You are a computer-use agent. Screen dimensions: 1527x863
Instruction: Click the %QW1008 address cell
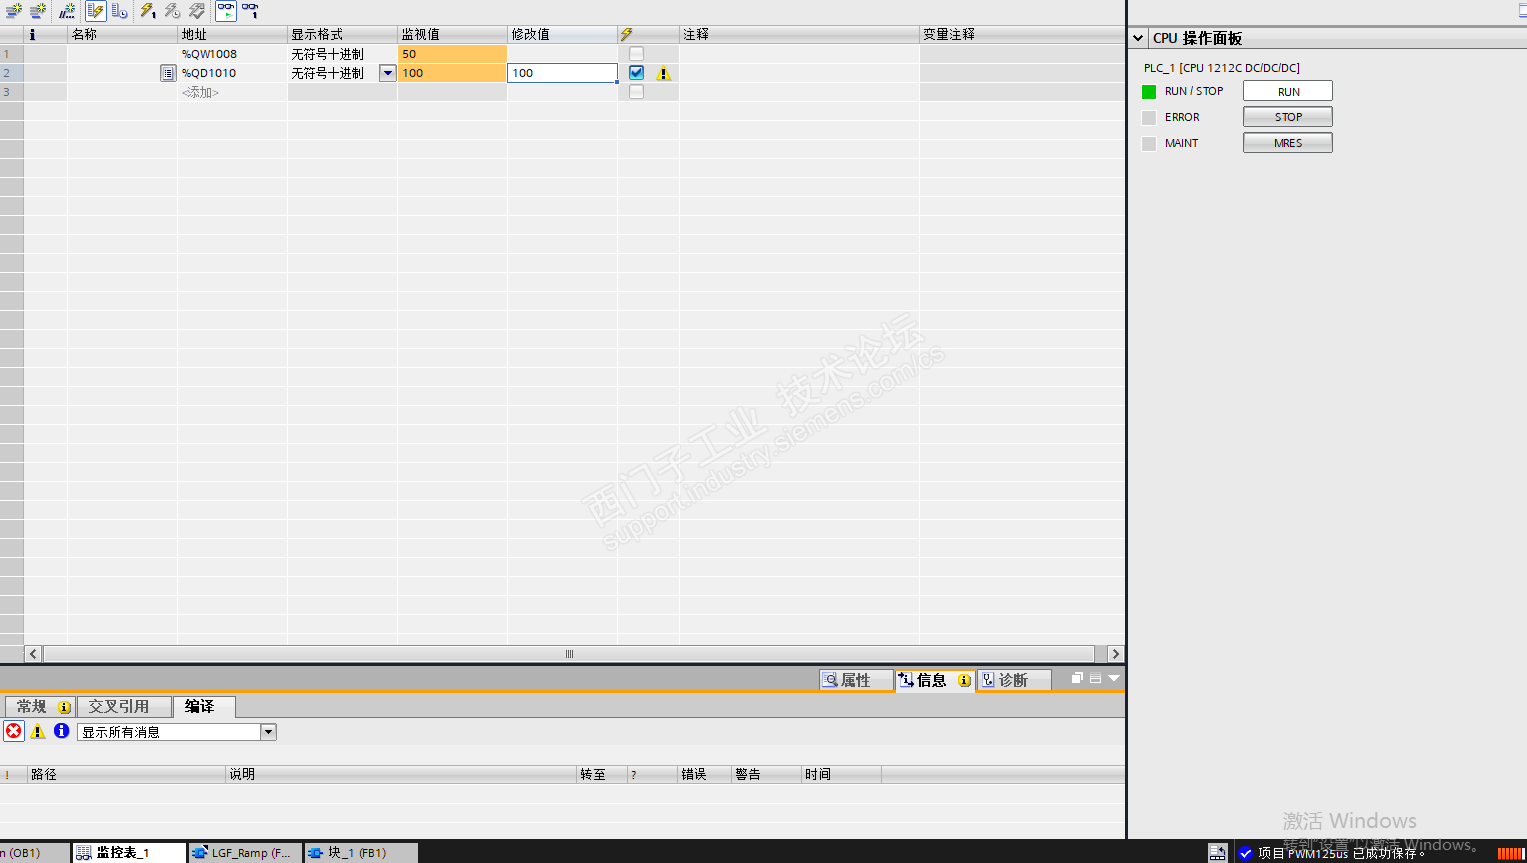pyautogui.click(x=232, y=54)
